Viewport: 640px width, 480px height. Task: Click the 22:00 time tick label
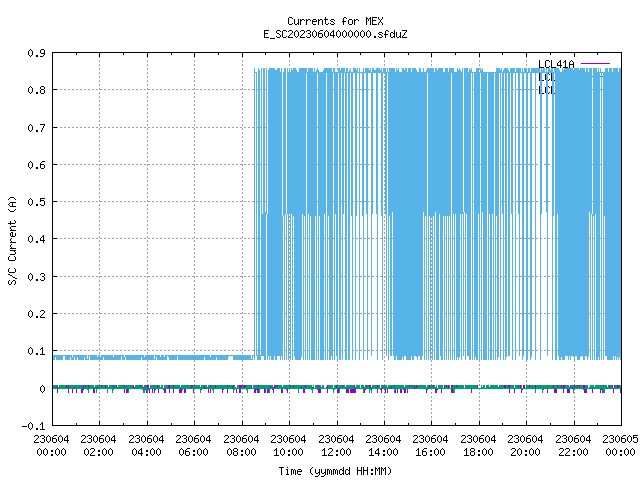pos(573,452)
